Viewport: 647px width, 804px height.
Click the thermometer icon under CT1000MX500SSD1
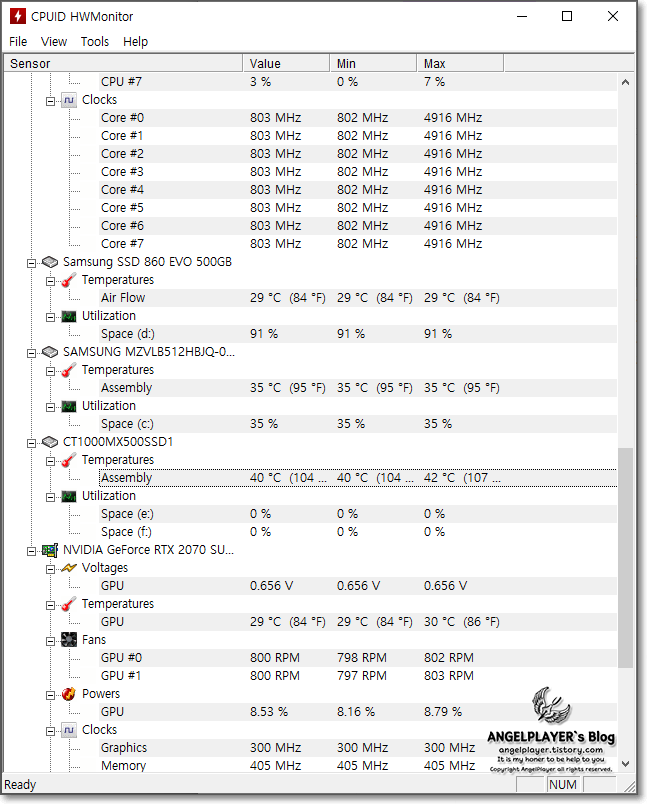69,460
